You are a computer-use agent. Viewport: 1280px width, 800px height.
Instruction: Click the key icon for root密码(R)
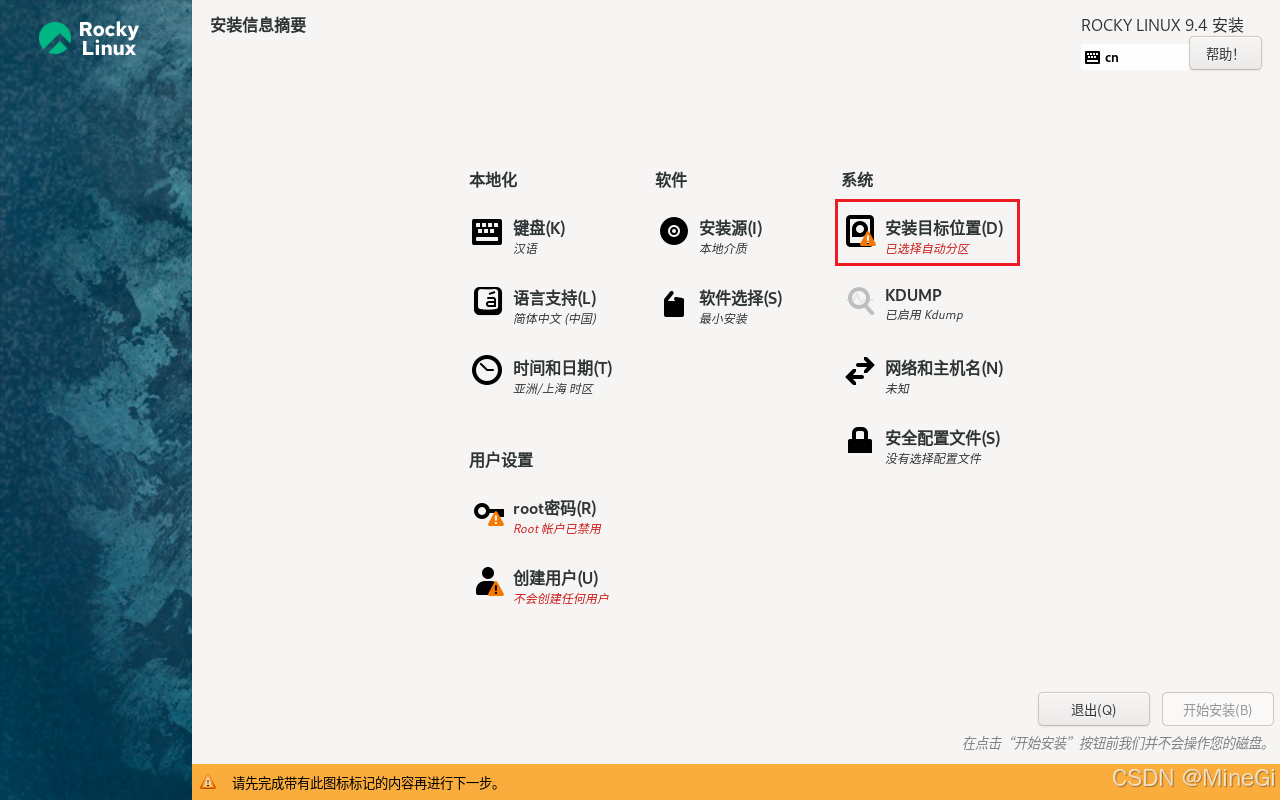click(x=488, y=513)
